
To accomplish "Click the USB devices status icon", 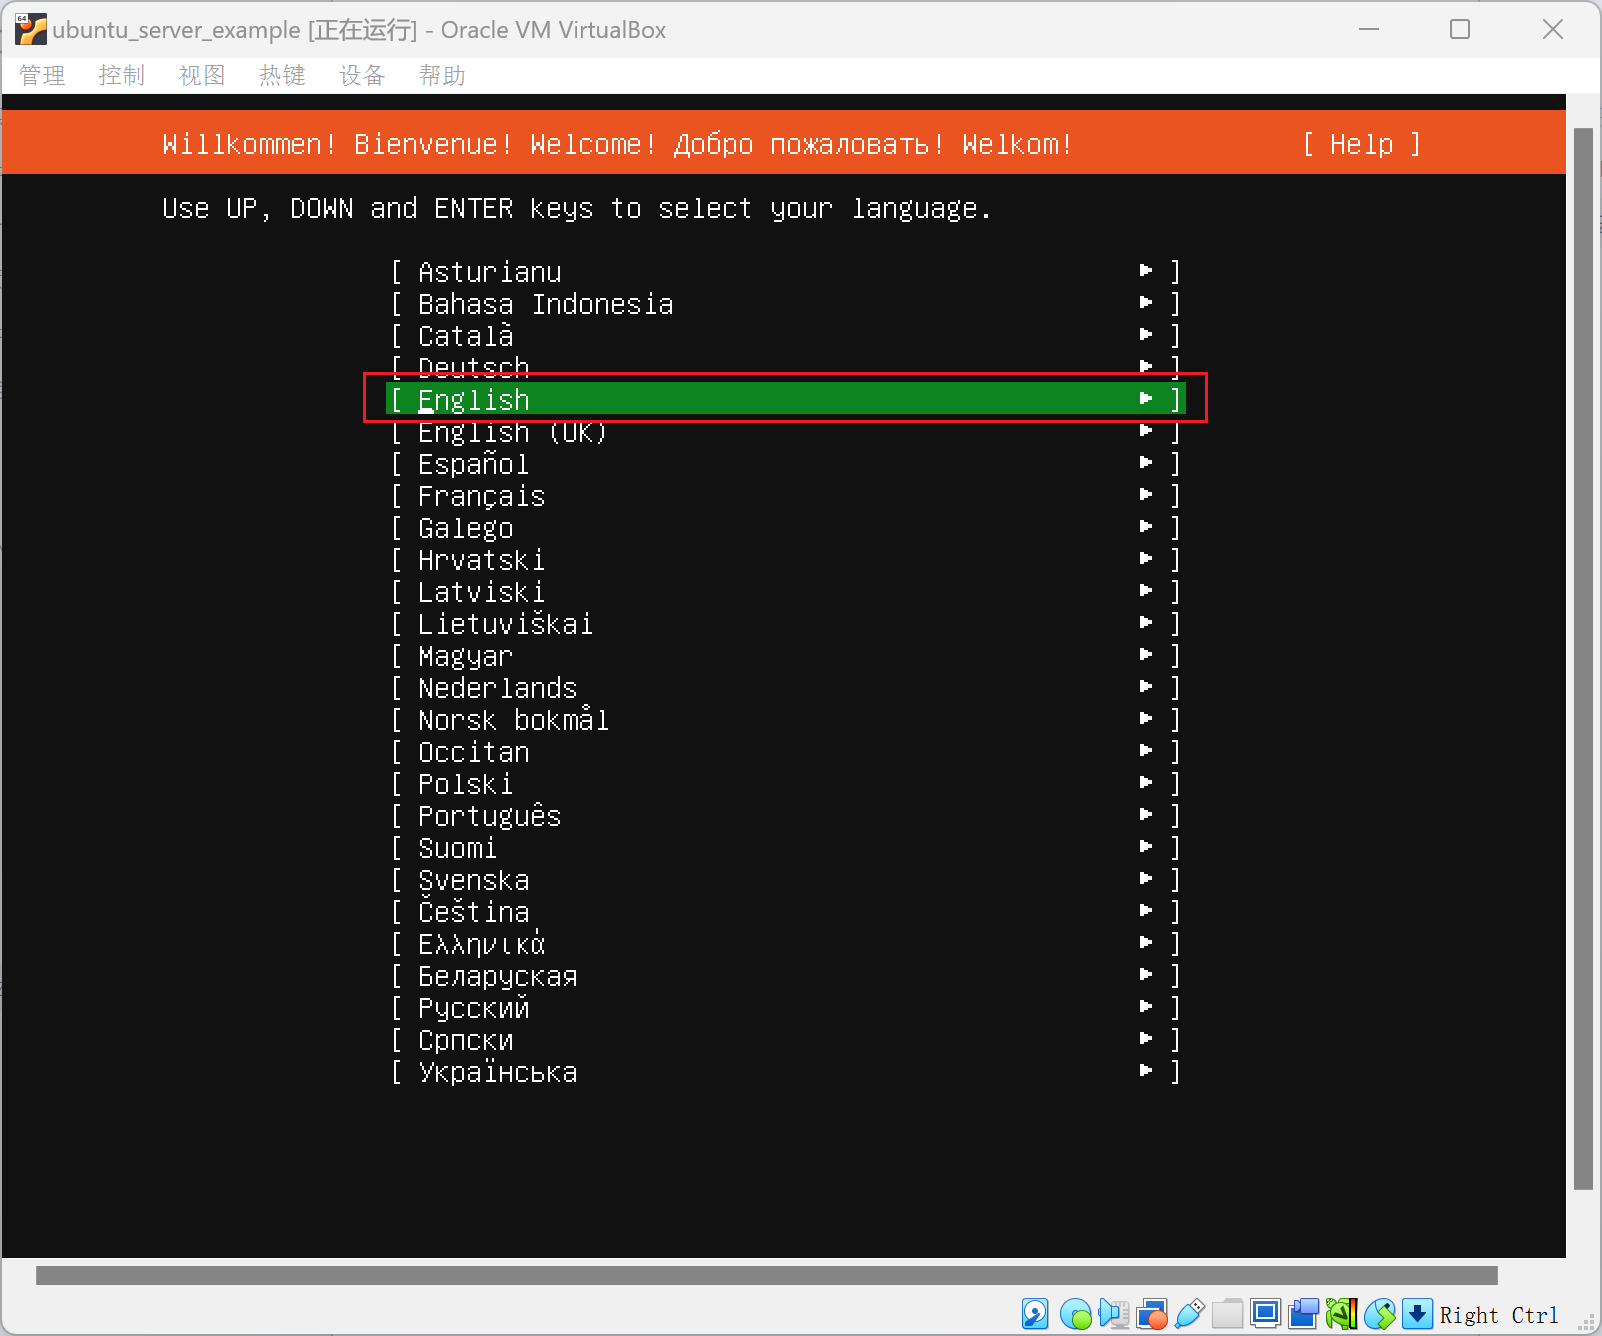I will (1190, 1313).
